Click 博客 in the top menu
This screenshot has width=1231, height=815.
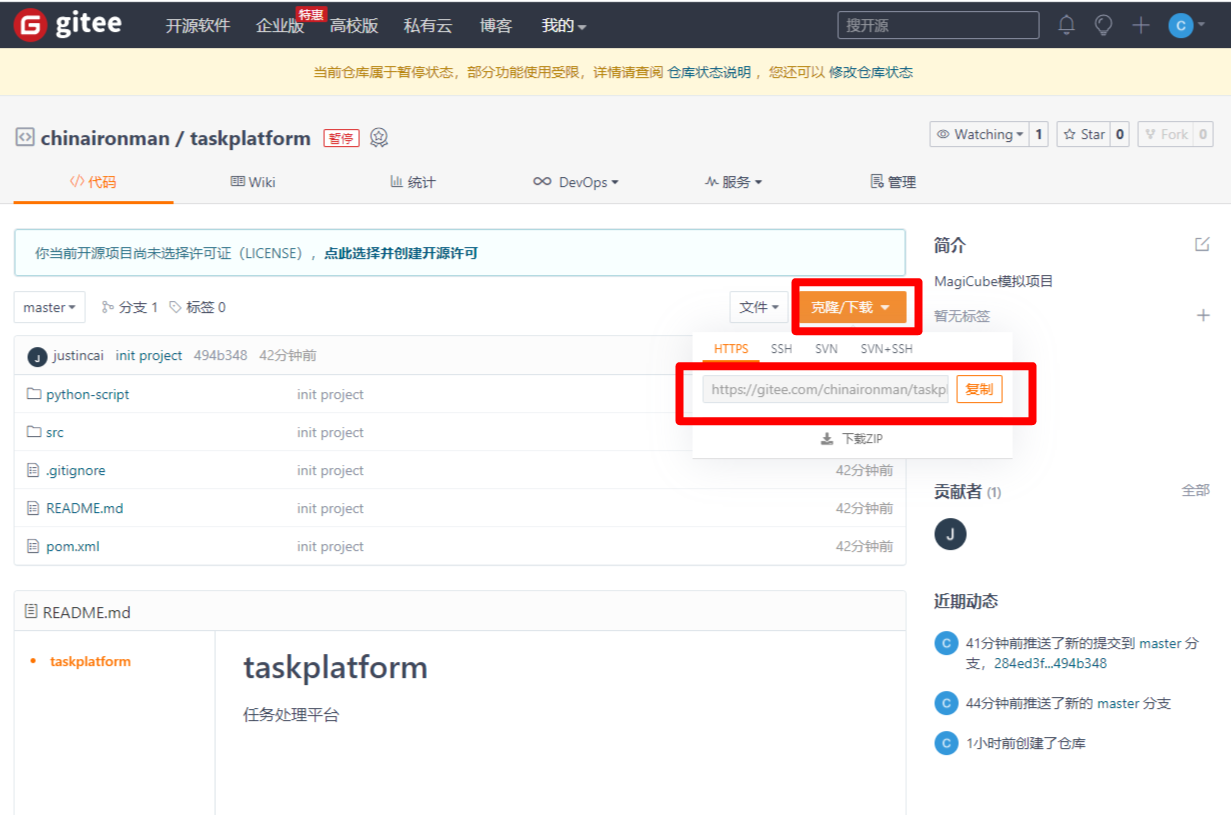pyautogui.click(x=496, y=26)
